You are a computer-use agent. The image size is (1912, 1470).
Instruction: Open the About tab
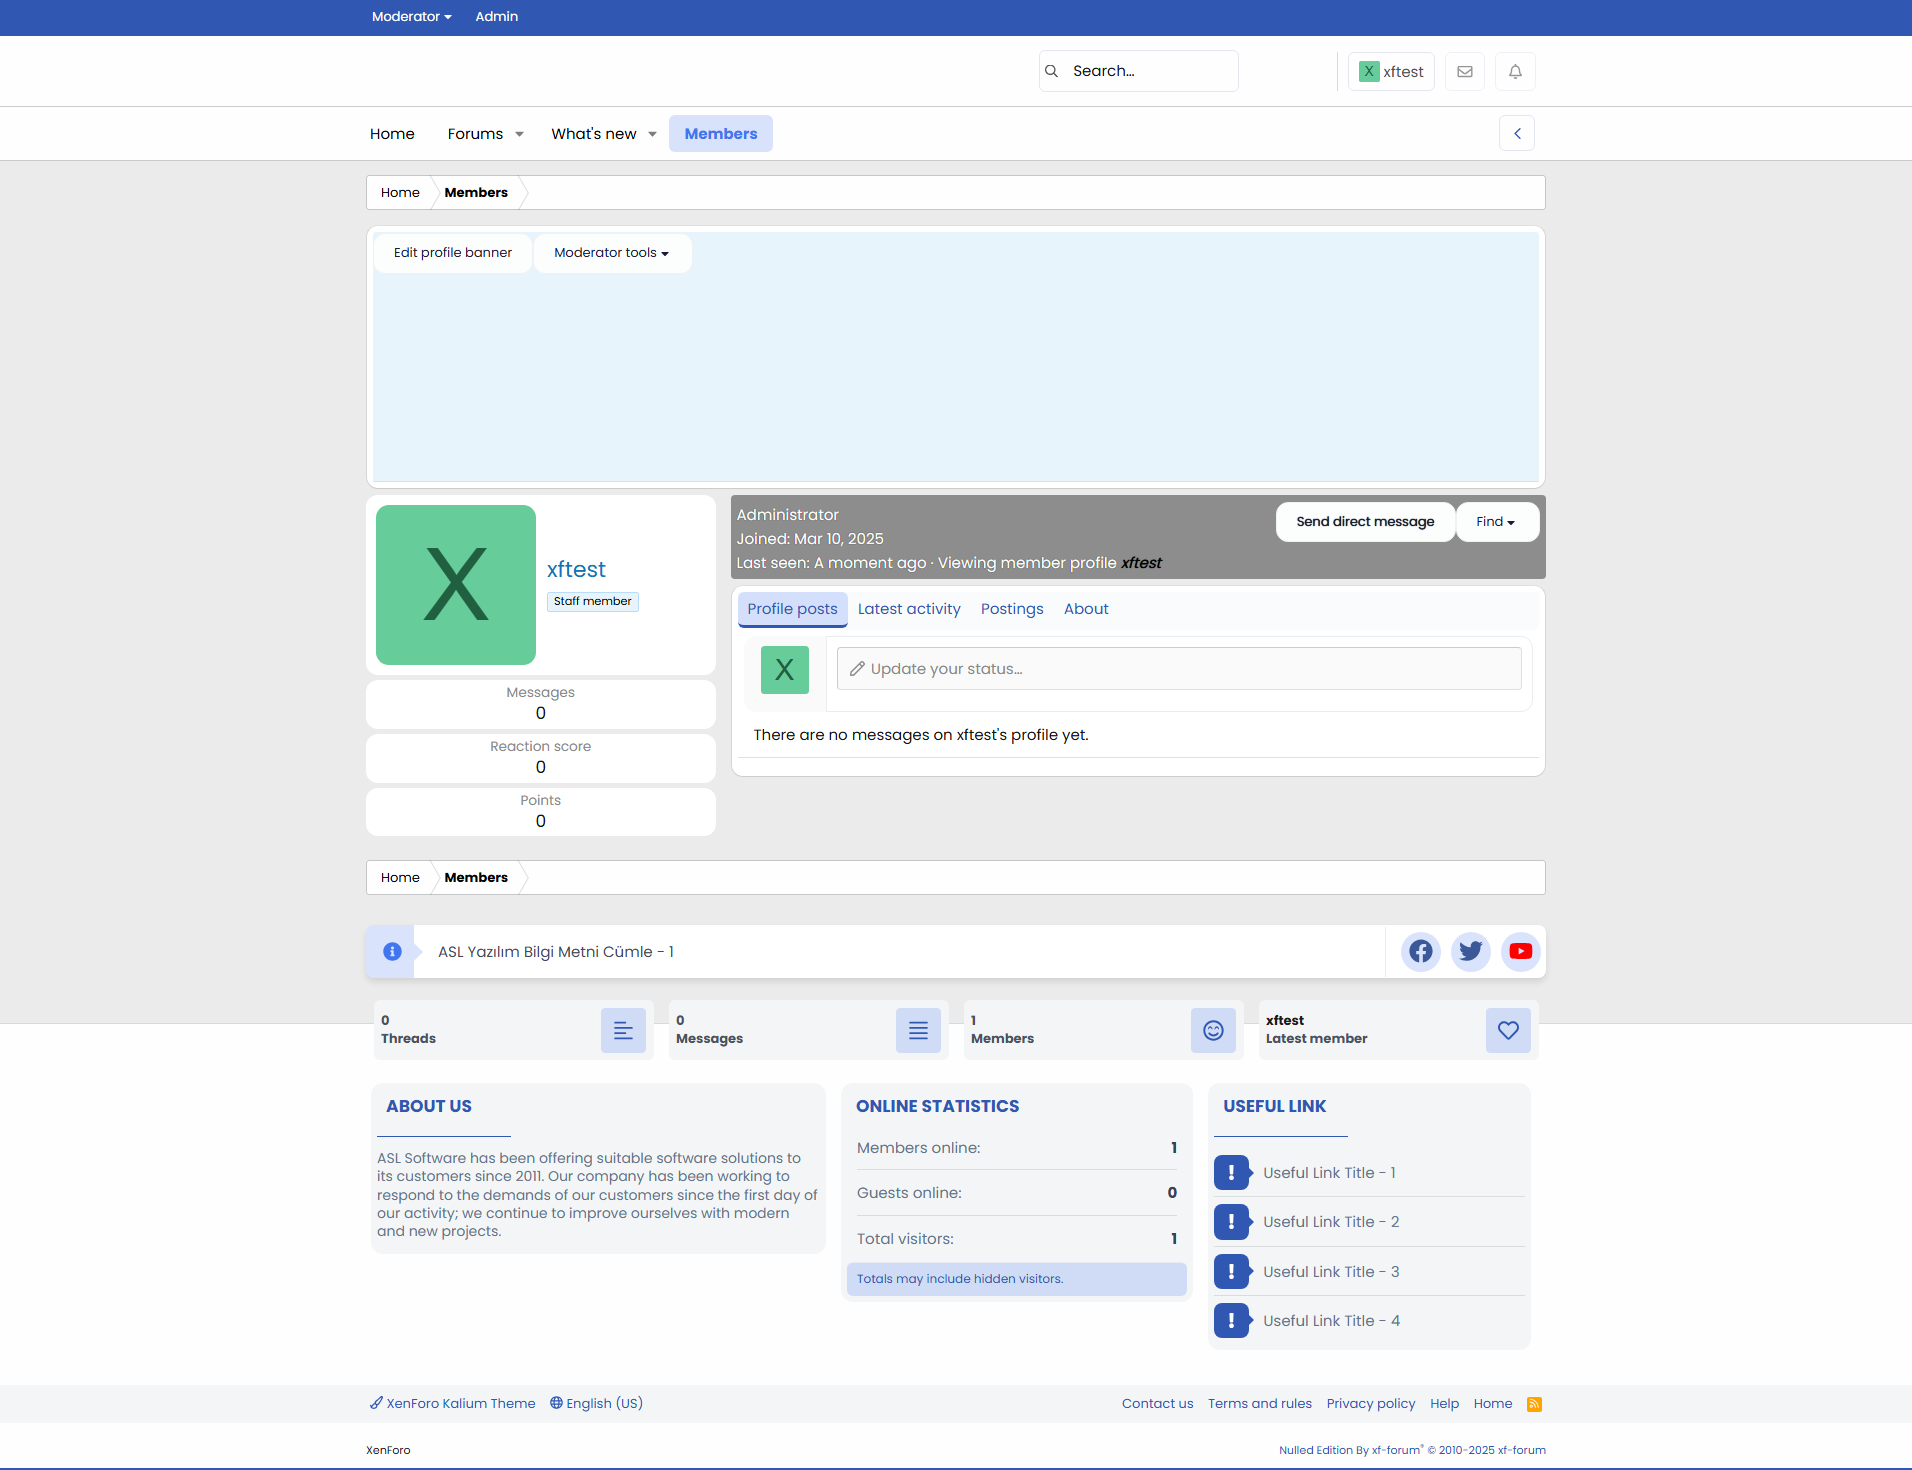coord(1085,609)
